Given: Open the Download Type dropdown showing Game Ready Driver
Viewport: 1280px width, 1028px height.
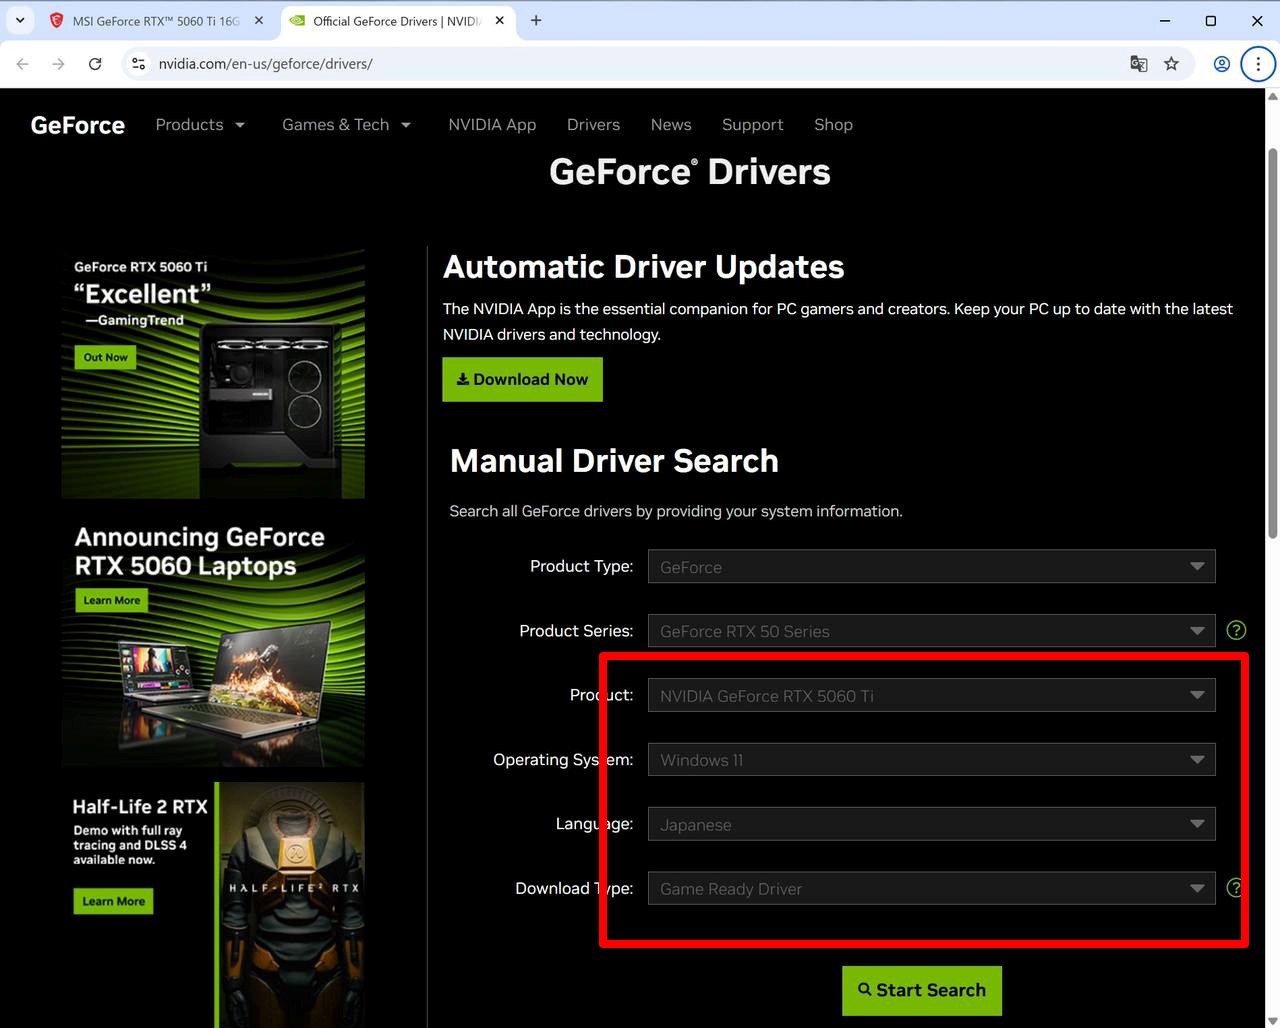Looking at the screenshot, I should (931, 888).
